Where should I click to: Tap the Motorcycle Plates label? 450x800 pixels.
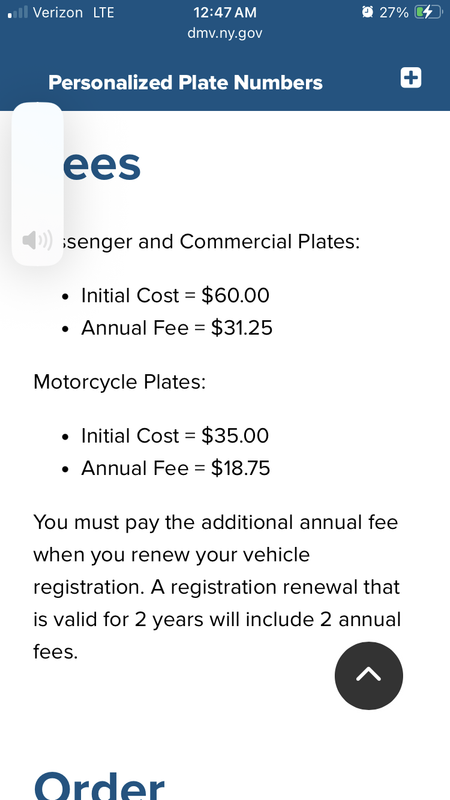coord(119,382)
